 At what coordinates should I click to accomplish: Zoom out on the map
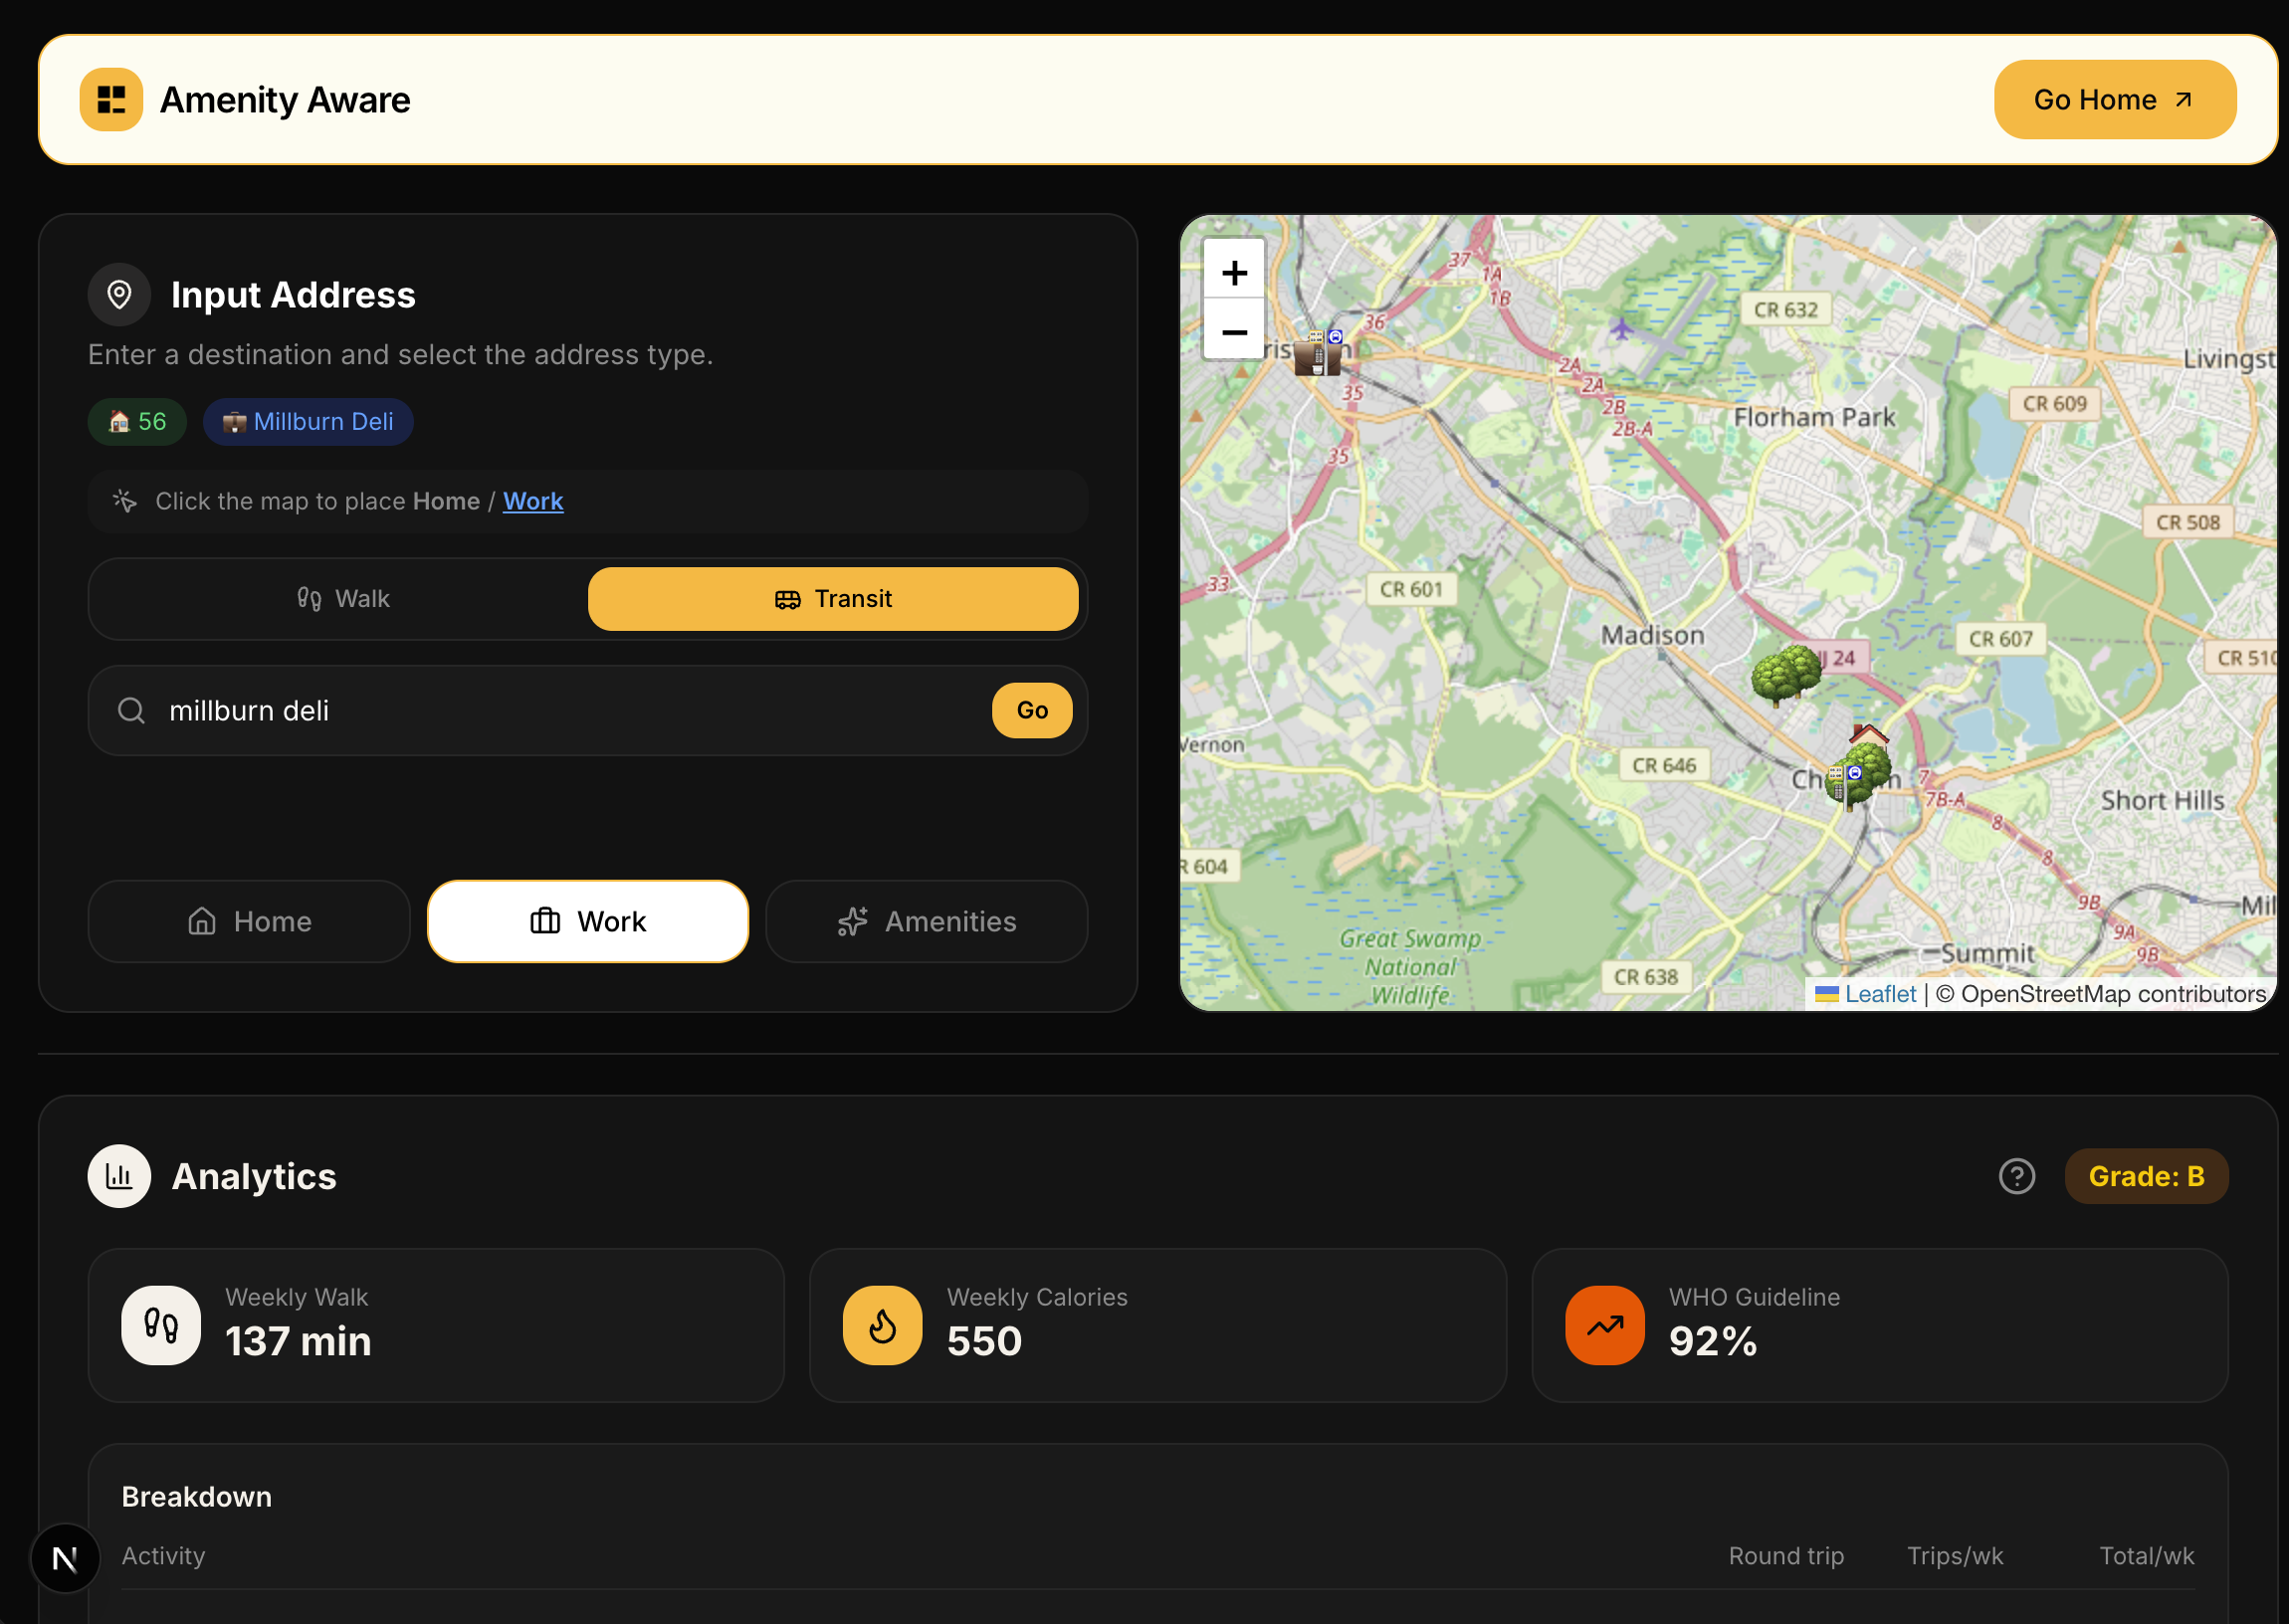pos(1234,332)
